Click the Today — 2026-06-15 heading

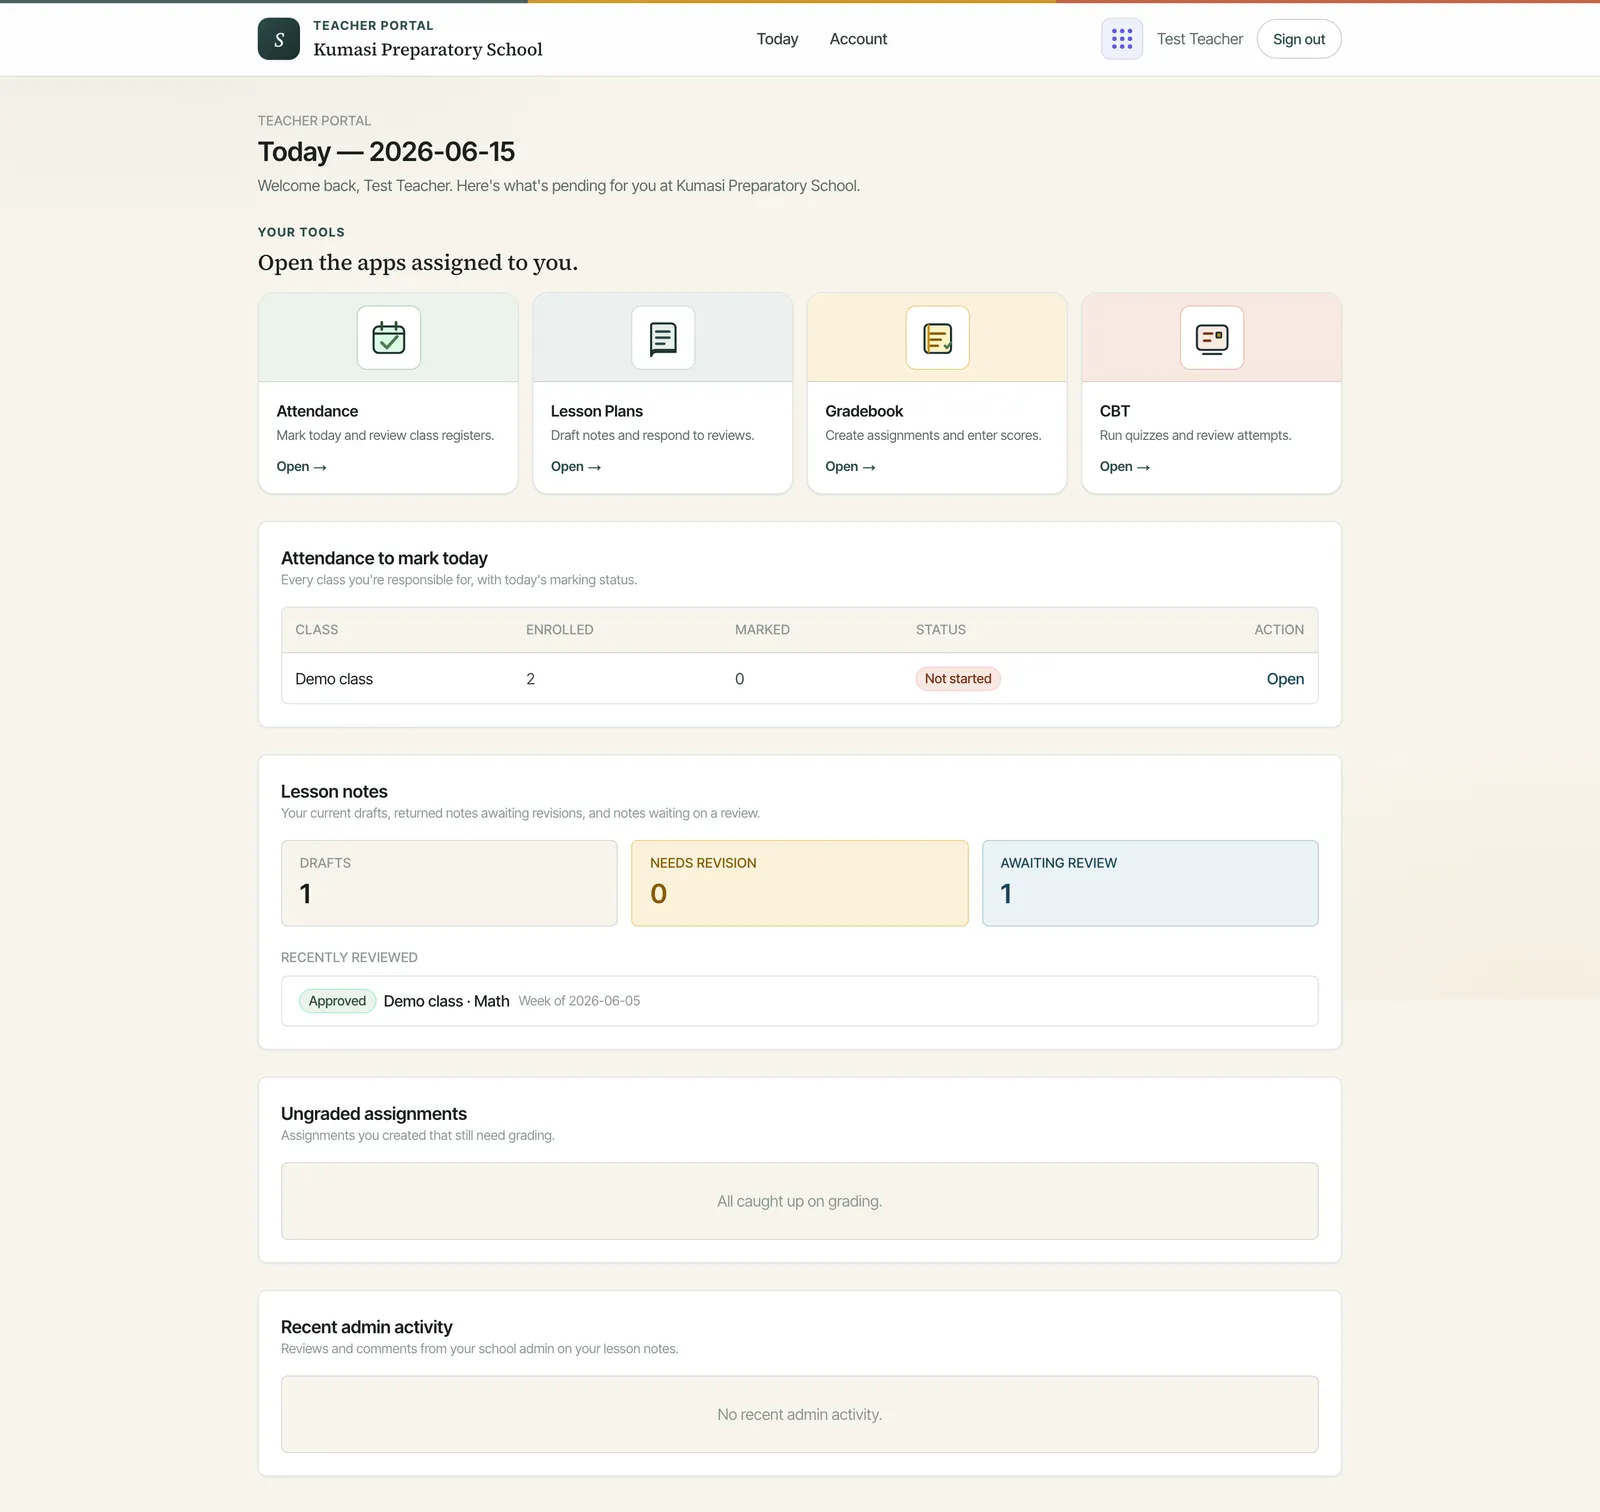[x=386, y=152]
